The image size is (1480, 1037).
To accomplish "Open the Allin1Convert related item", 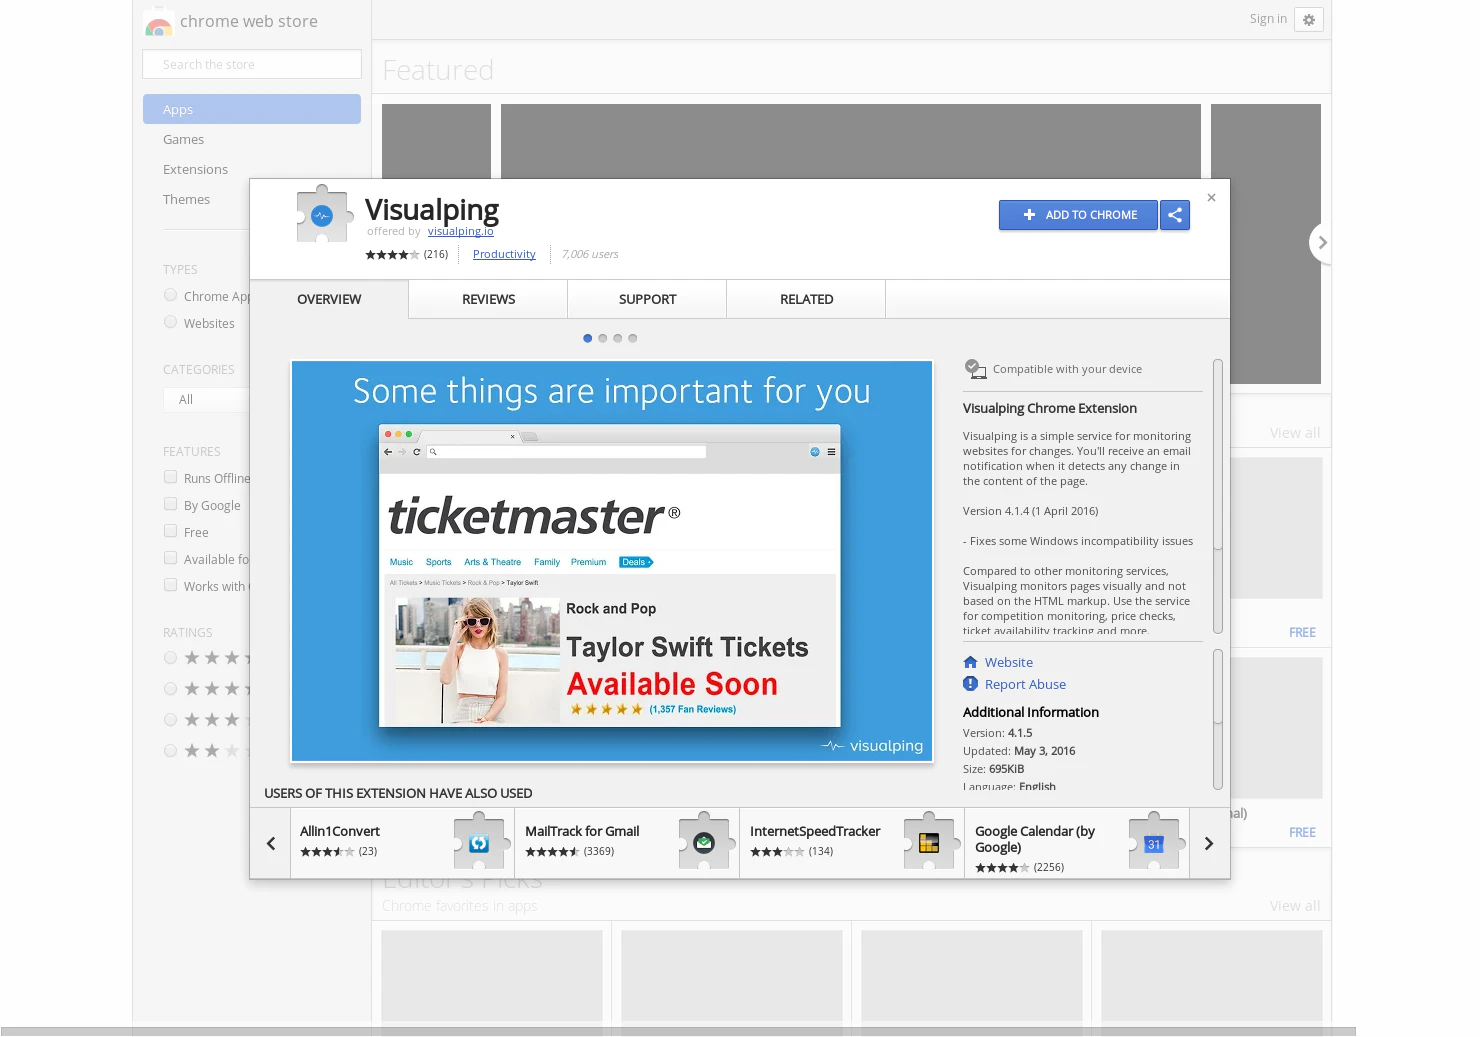I will 402,843.
